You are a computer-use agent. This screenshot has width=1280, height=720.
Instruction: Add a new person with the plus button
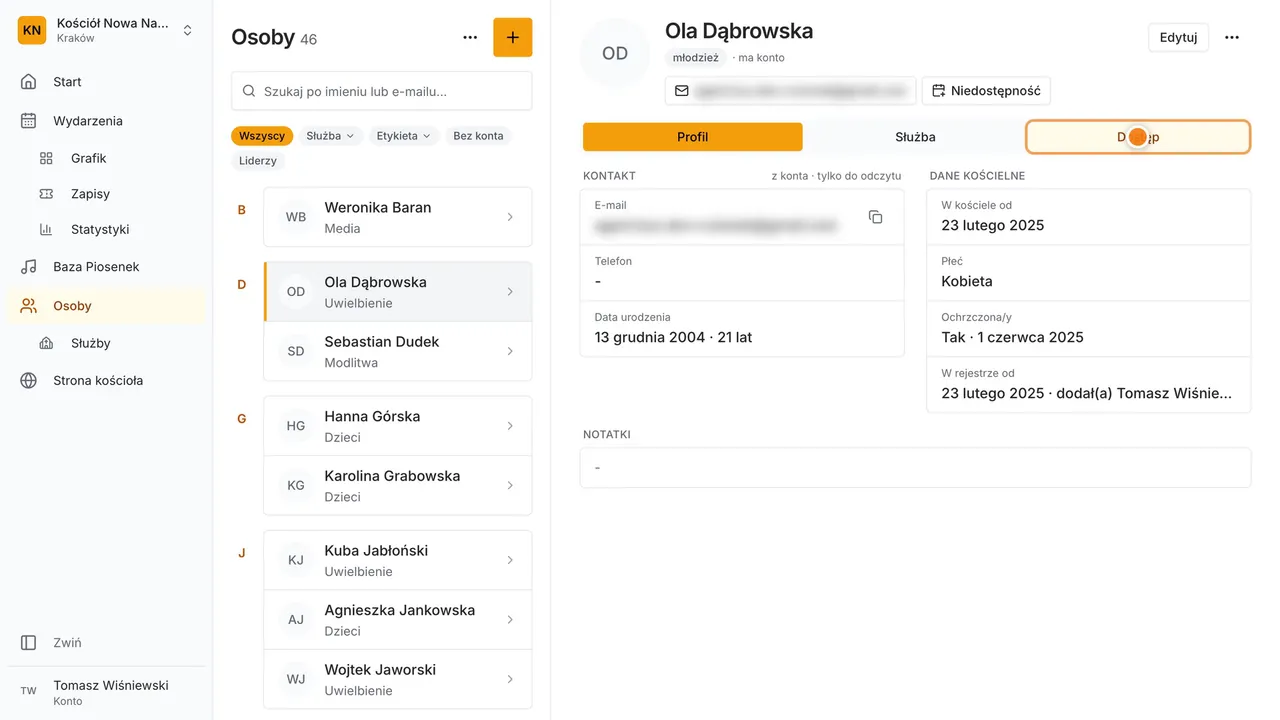click(x=513, y=38)
